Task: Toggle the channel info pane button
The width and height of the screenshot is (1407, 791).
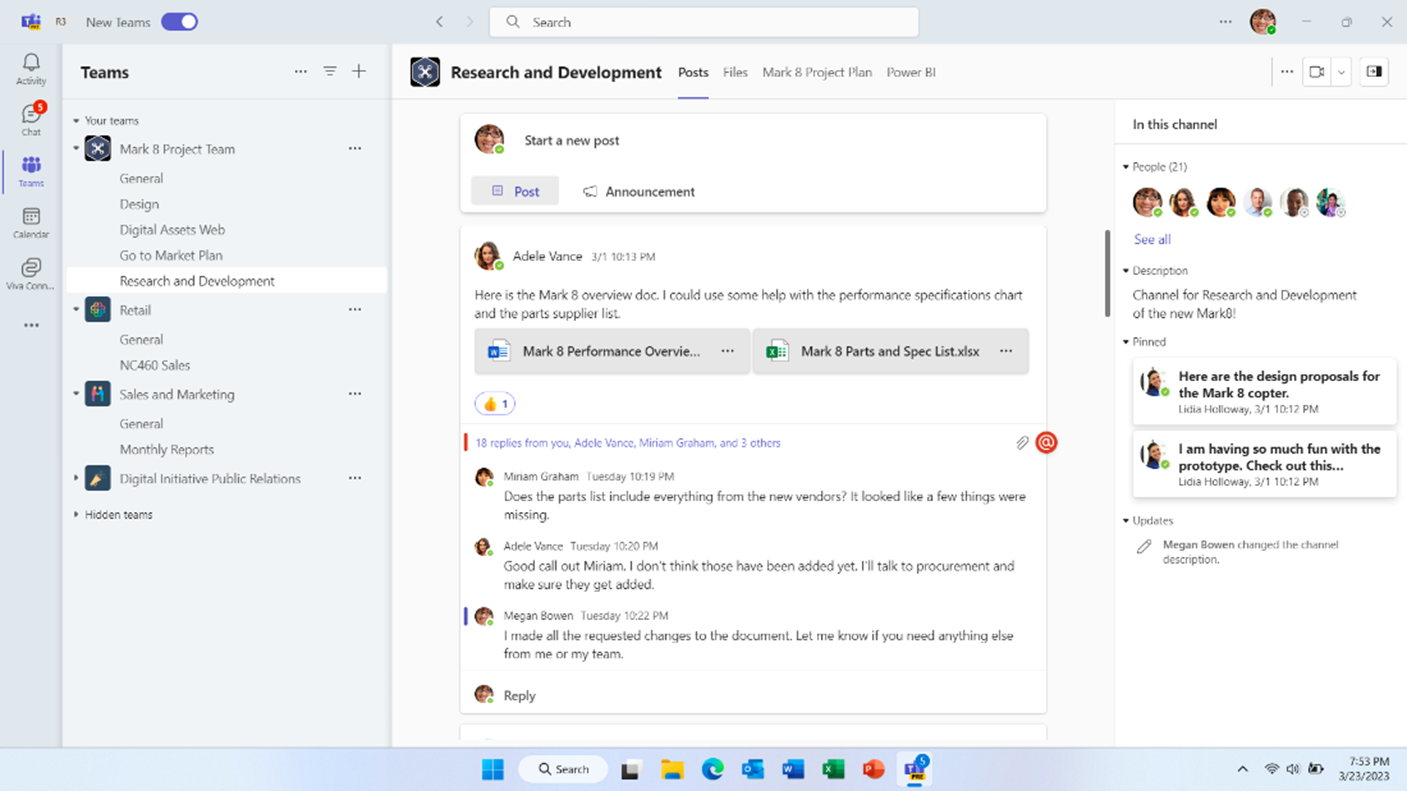Action: coord(1374,72)
